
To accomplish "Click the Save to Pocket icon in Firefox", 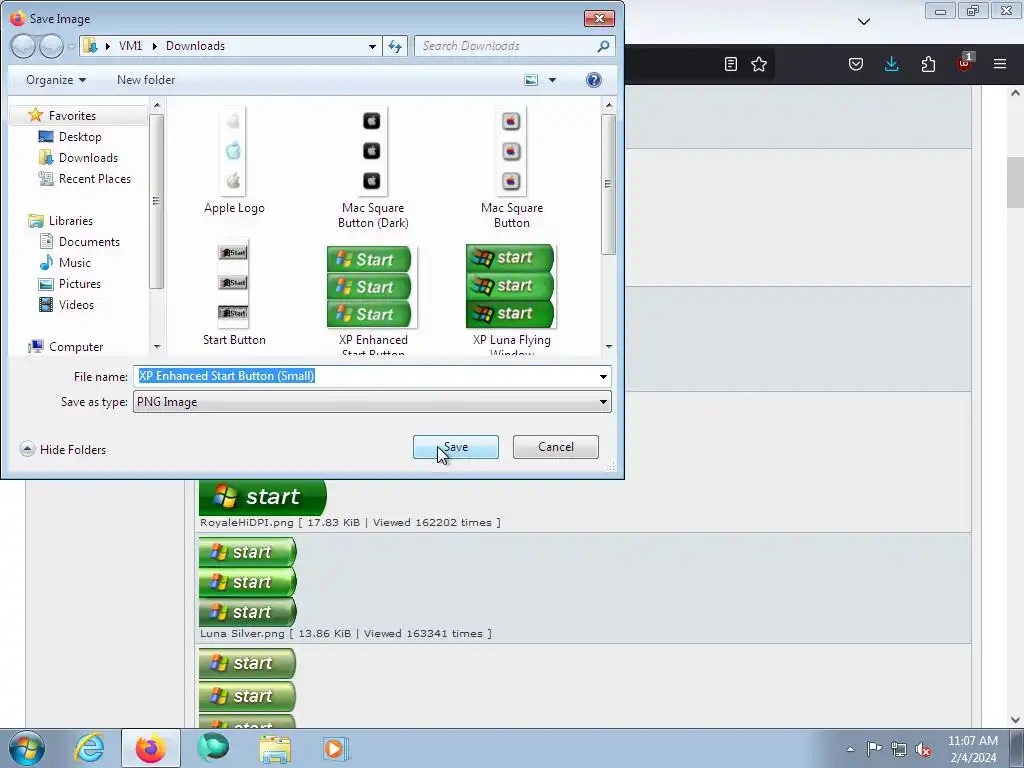I will click(x=856, y=64).
